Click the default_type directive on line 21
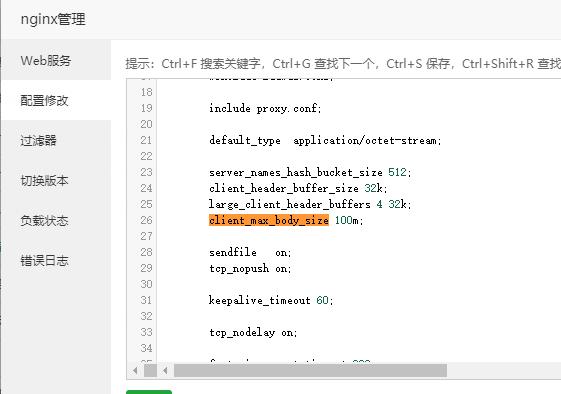This screenshot has width=561, height=394. pyautogui.click(x=245, y=140)
